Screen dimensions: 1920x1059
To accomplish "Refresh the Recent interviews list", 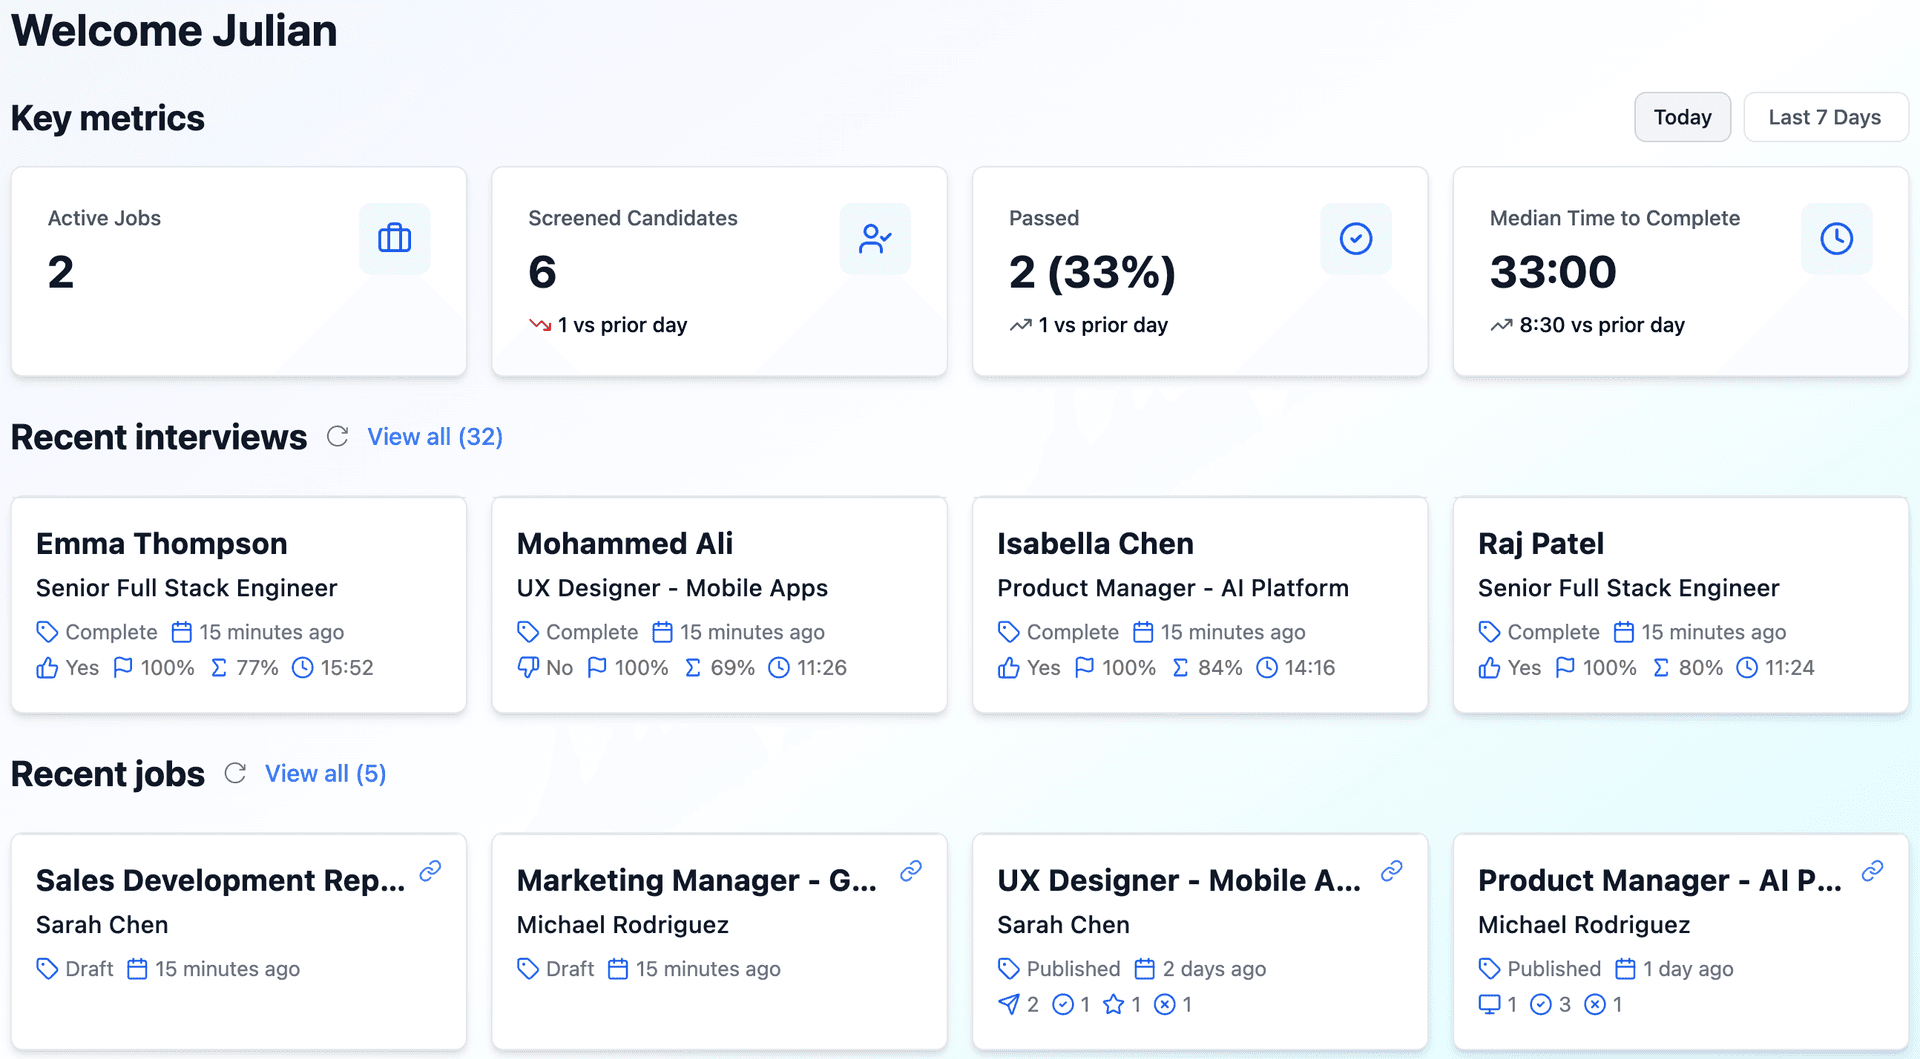I will click(x=338, y=437).
